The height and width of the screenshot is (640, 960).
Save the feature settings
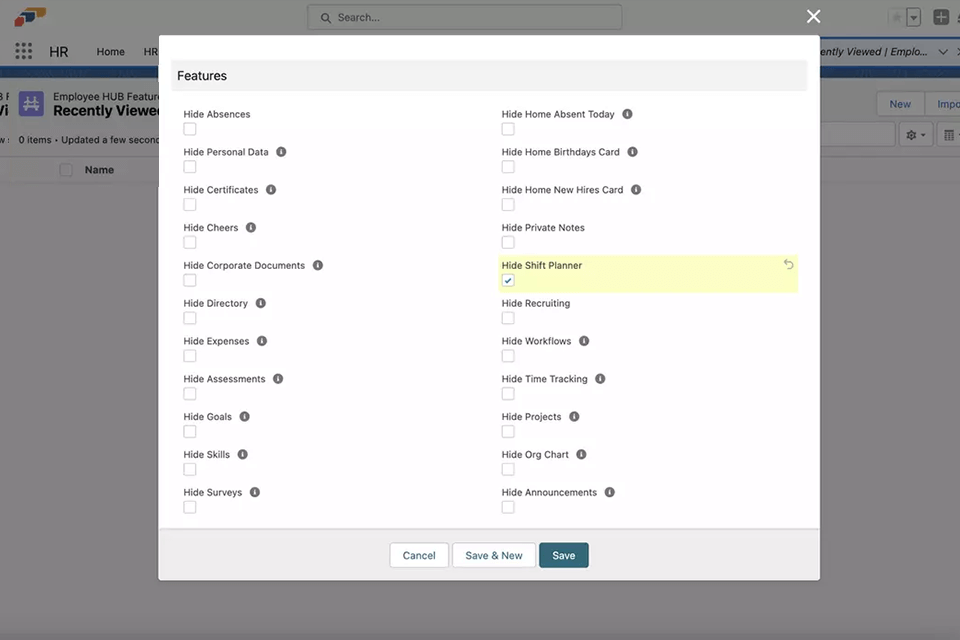click(x=564, y=555)
